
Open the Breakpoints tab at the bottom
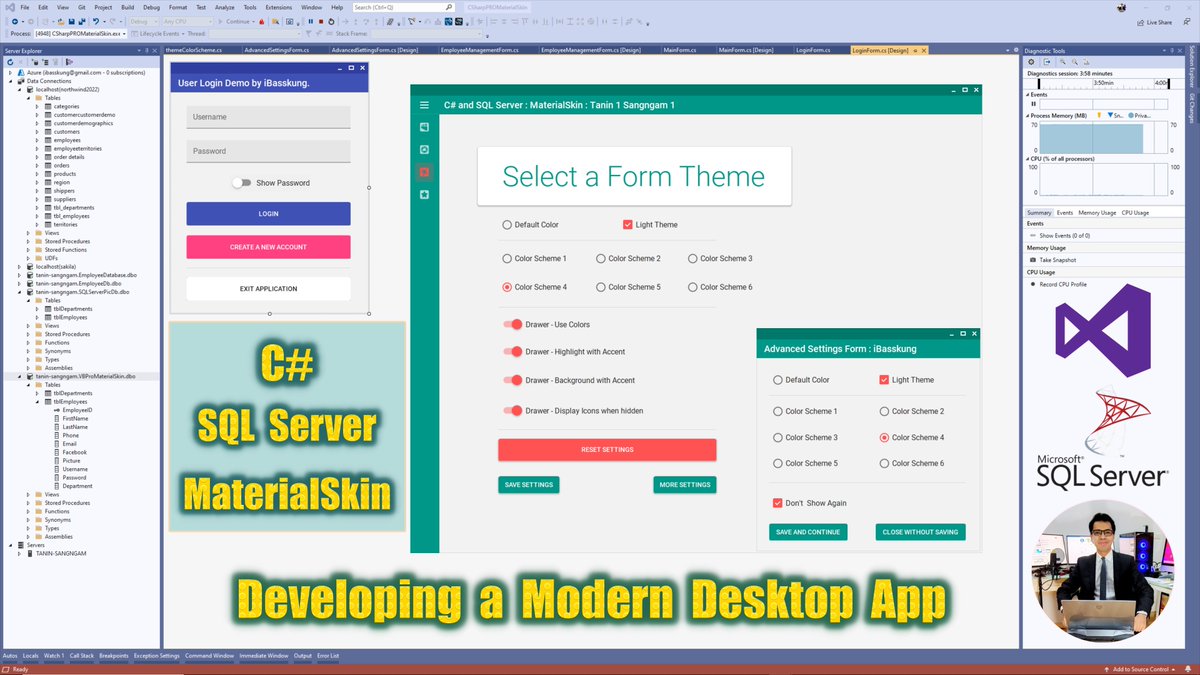point(114,656)
